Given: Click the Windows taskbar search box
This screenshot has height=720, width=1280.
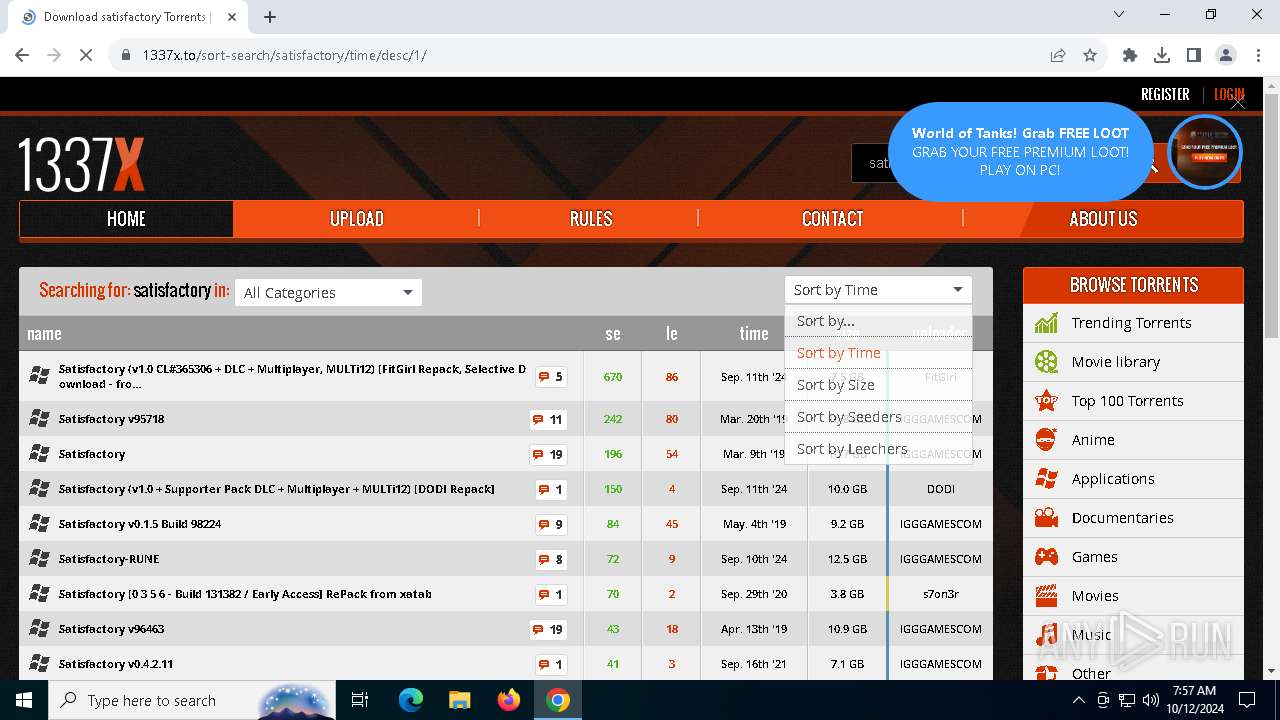Looking at the screenshot, I should tap(190, 700).
